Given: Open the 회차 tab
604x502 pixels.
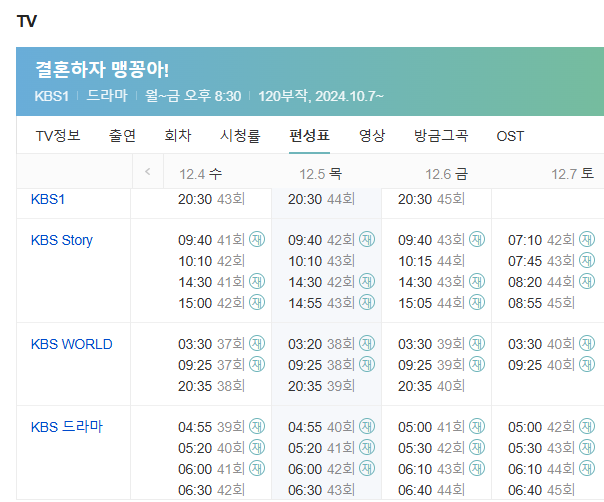Looking at the screenshot, I should point(178,136).
